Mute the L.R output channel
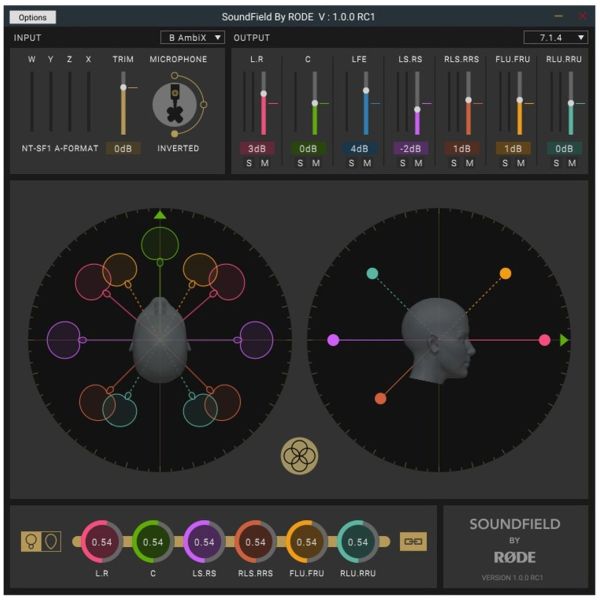Image resolution: width=600 pixels, height=600 pixels. (264, 164)
